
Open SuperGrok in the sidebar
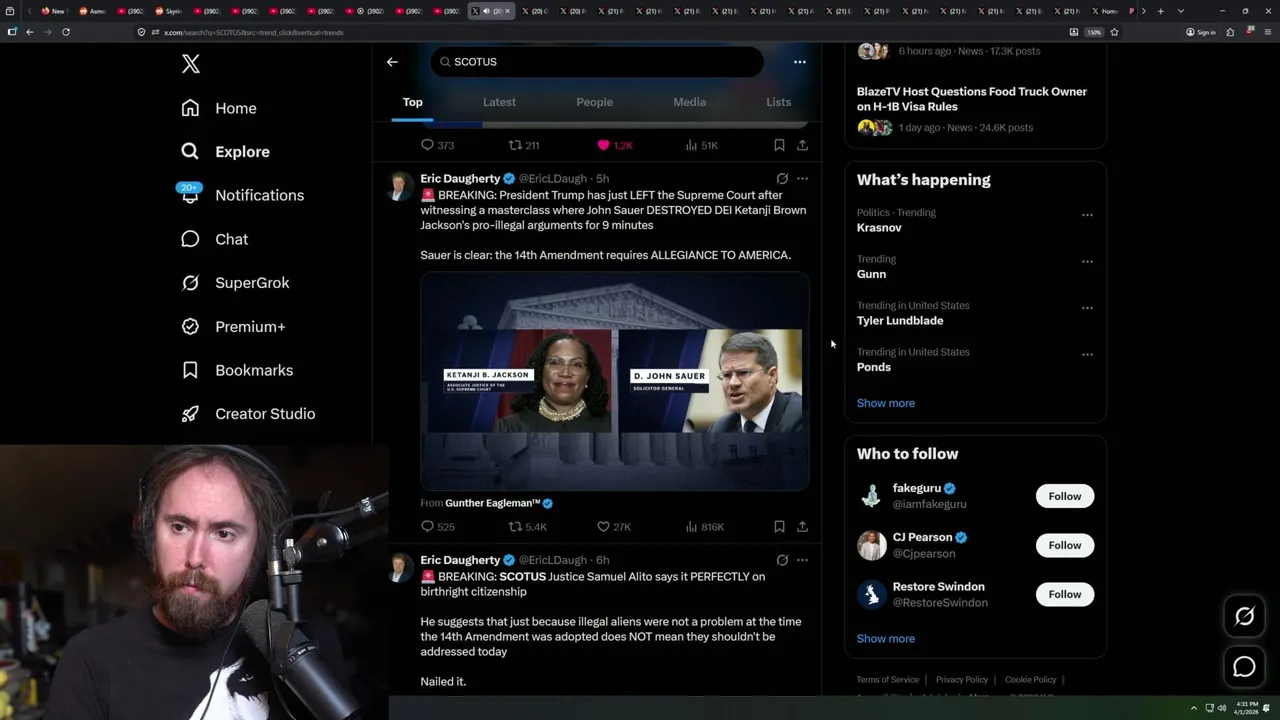pos(235,283)
